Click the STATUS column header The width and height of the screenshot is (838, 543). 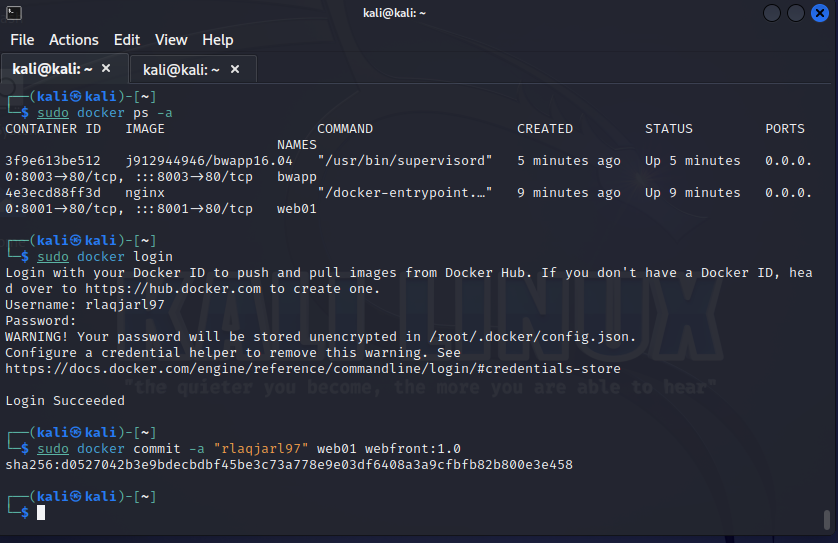[669, 129]
